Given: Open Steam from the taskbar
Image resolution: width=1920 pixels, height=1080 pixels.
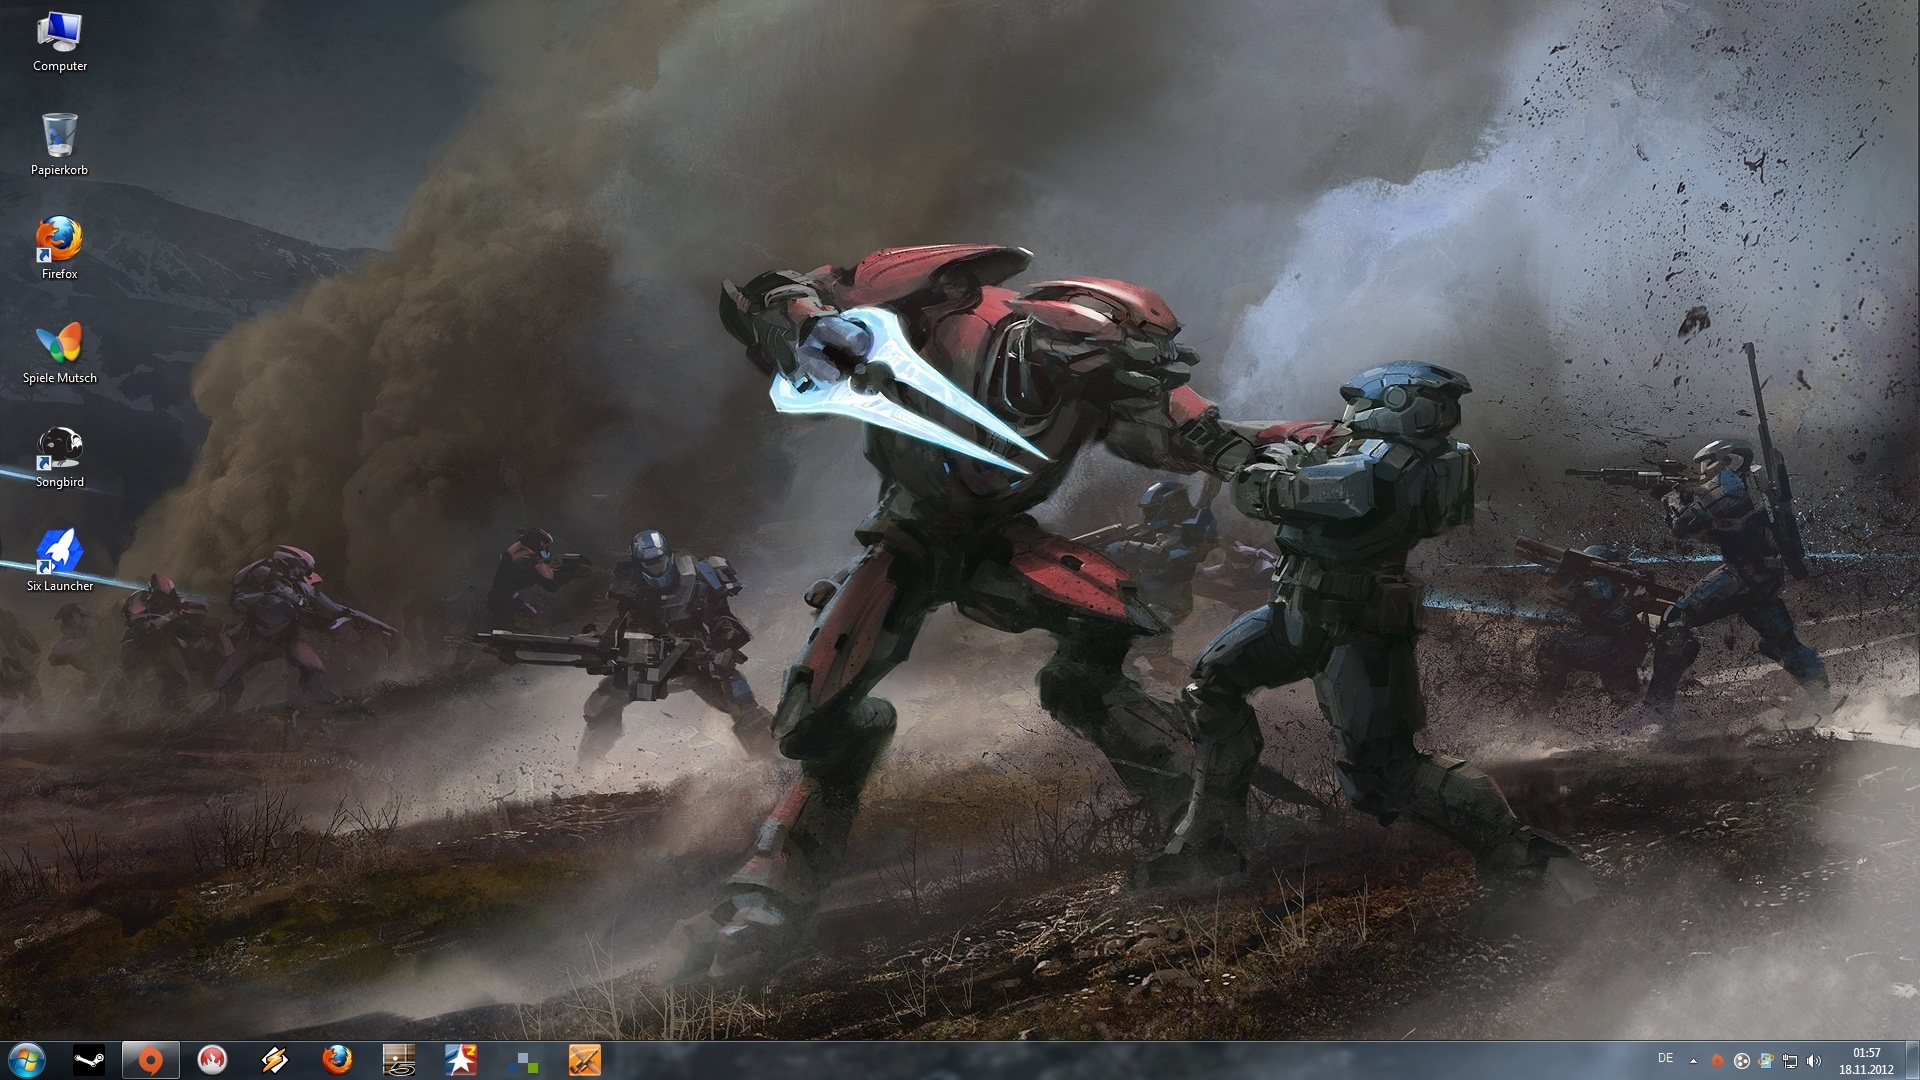Looking at the screenshot, I should 89,1060.
